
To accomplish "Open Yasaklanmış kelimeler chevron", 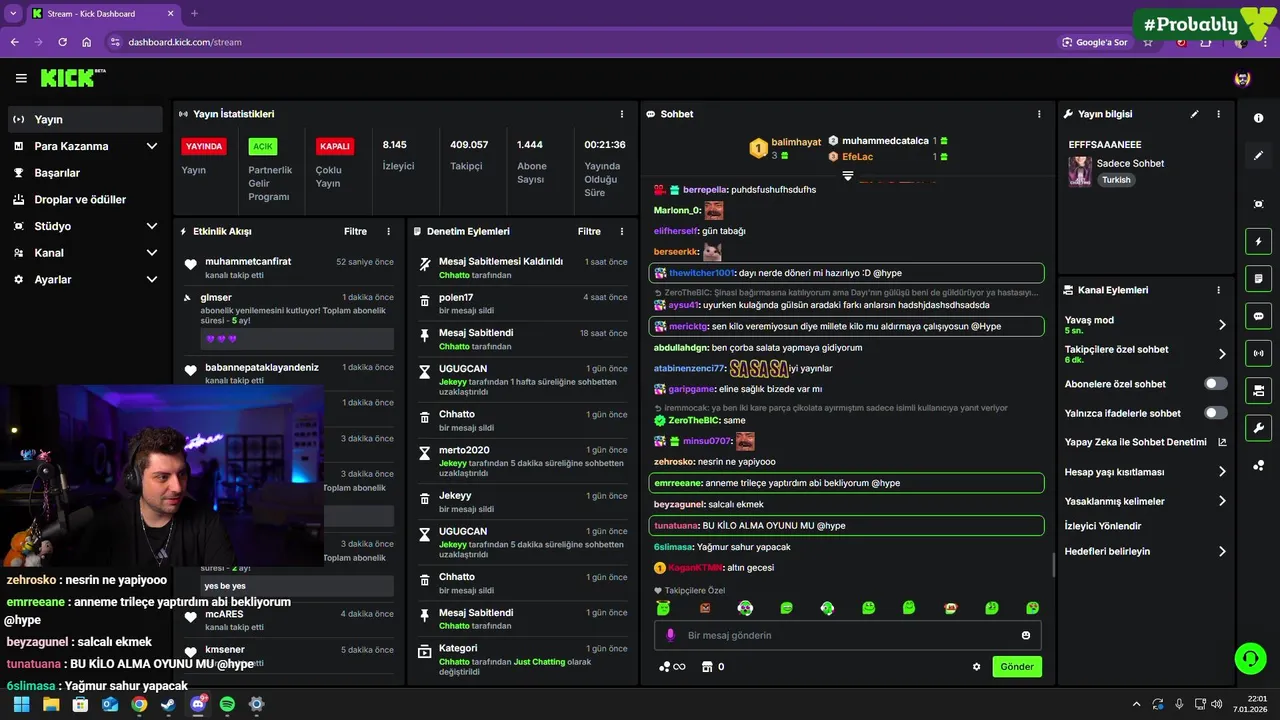I will point(1222,501).
